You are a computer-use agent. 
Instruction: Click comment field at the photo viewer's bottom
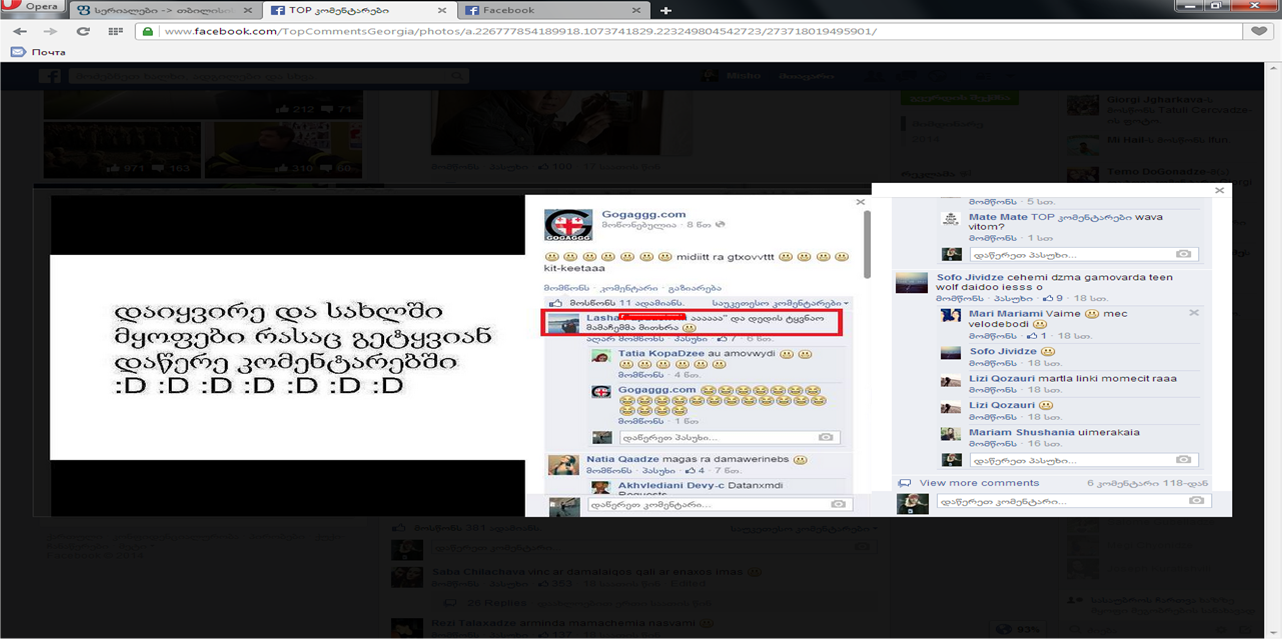[719, 505]
